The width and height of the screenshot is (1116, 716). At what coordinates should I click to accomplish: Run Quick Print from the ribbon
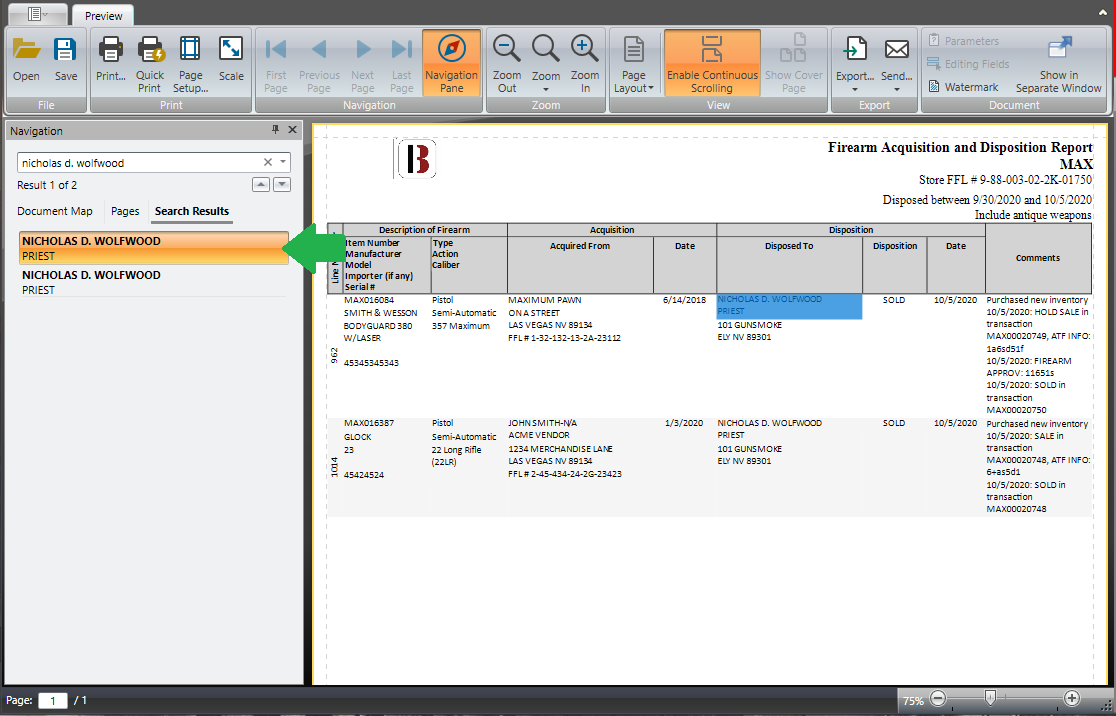pos(150,63)
